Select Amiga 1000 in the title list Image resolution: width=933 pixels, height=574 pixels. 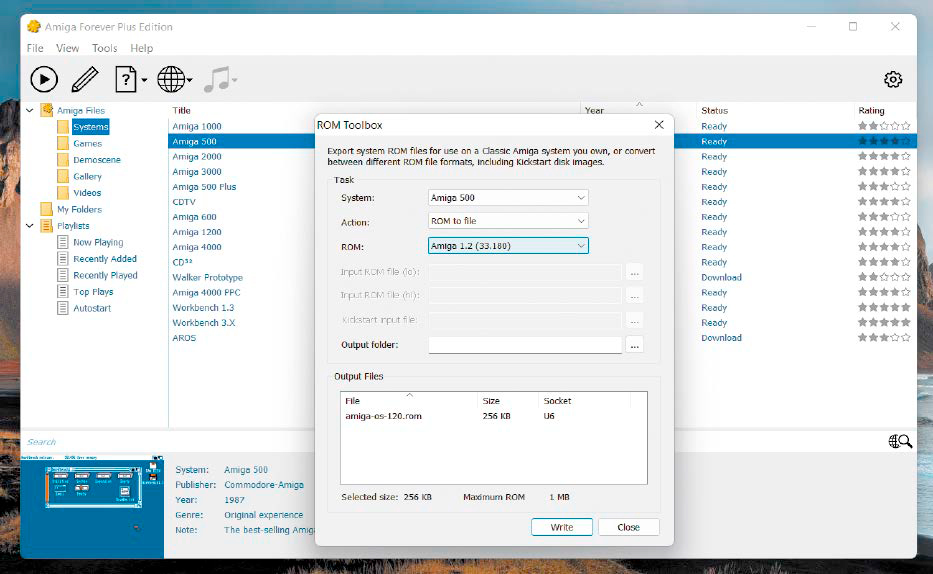[197, 126]
